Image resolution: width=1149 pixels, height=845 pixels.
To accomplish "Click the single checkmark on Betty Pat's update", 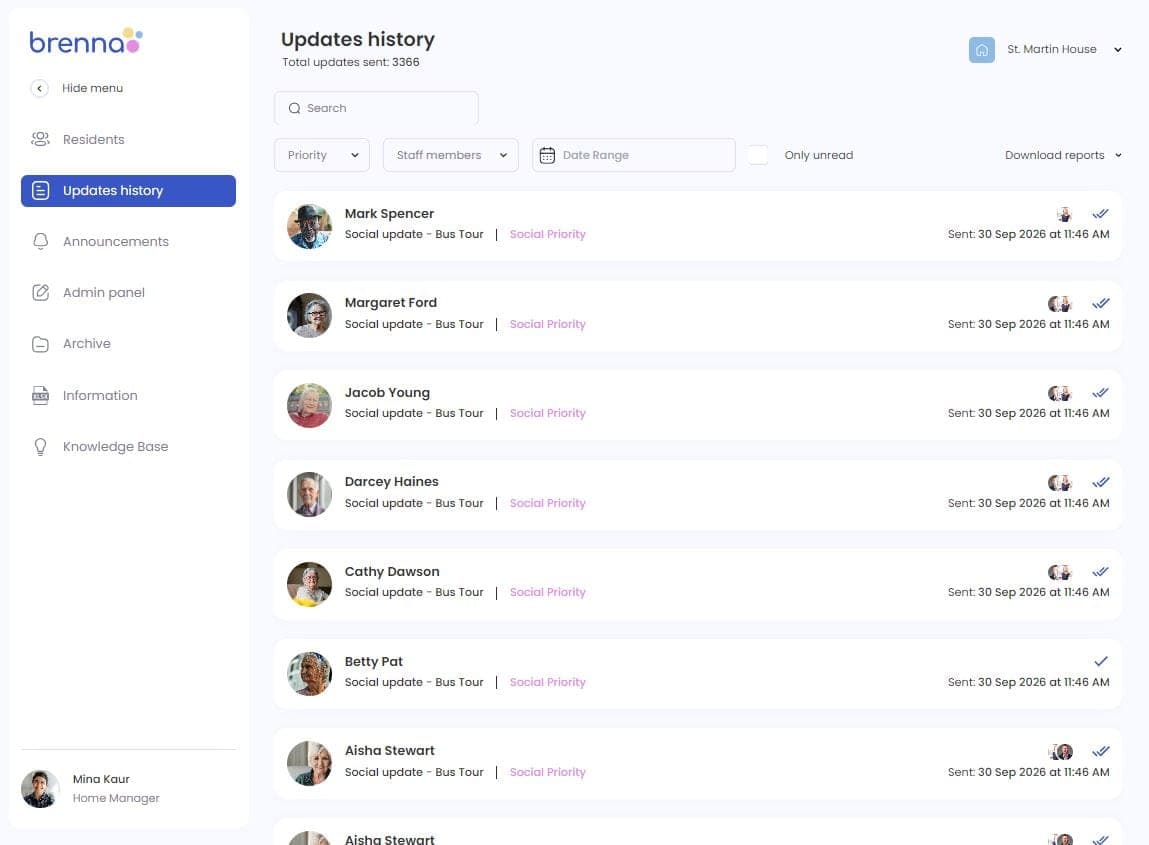I will (x=1101, y=661).
